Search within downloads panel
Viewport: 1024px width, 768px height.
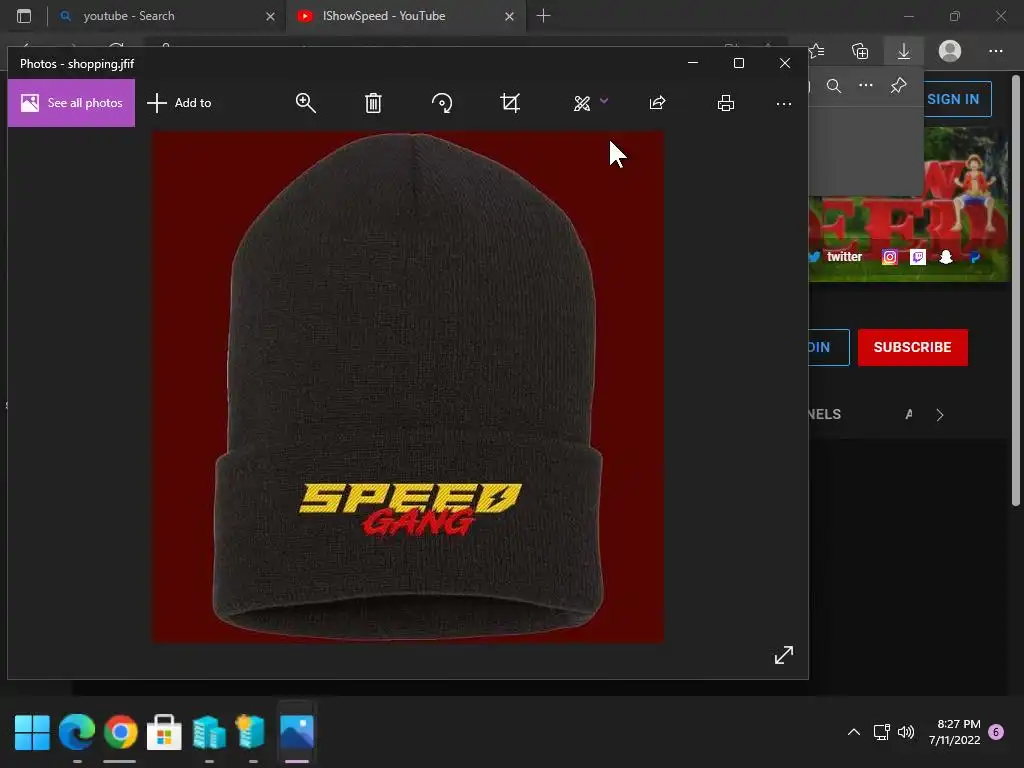834,86
